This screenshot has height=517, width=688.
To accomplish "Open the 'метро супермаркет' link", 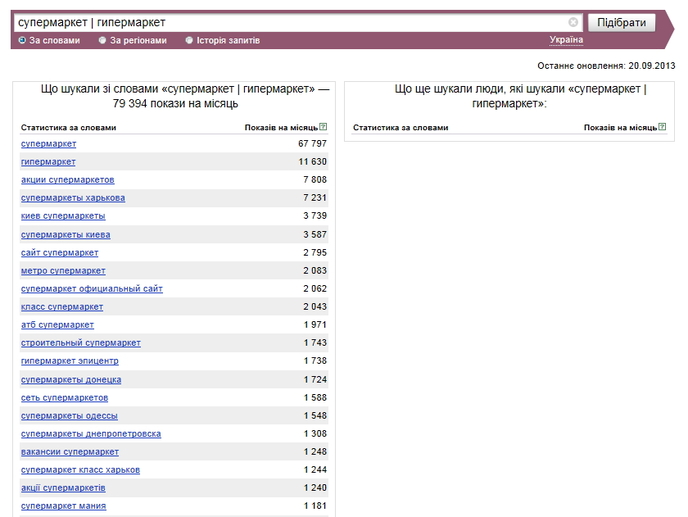I will pos(63,271).
